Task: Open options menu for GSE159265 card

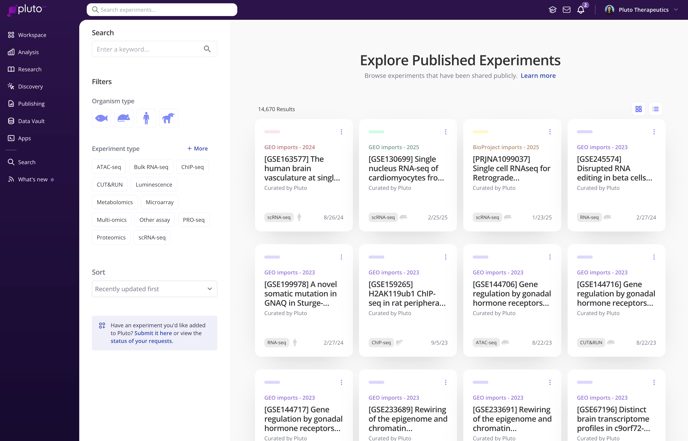Action: pyautogui.click(x=445, y=257)
